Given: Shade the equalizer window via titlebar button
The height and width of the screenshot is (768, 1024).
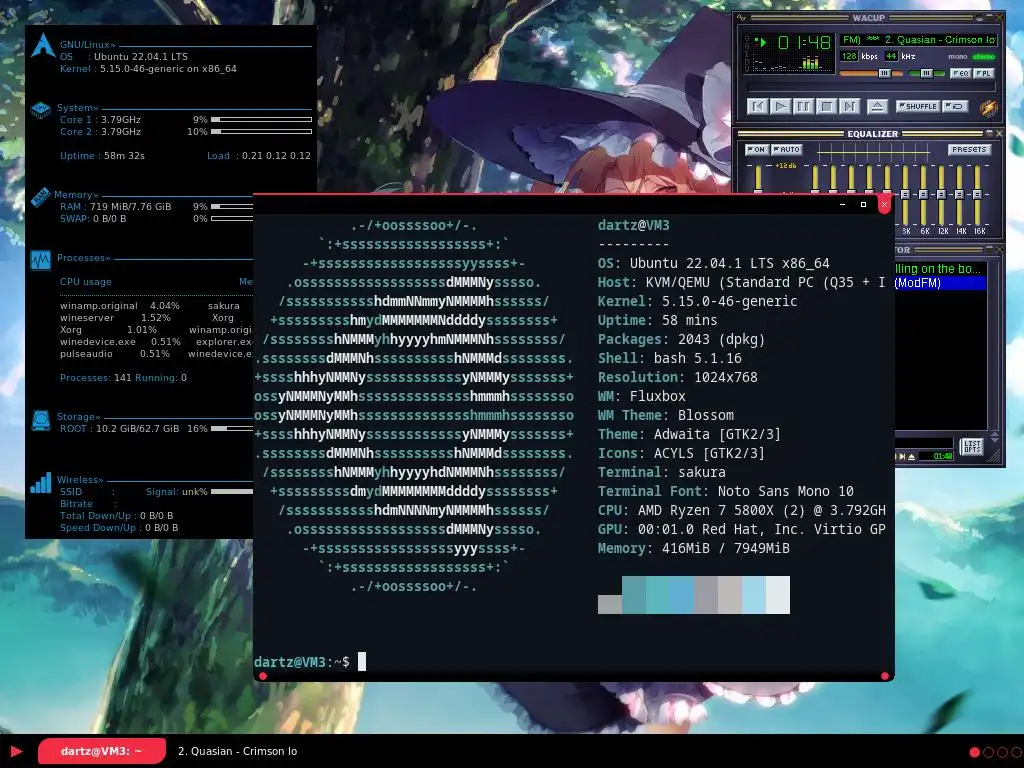Looking at the screenshot, I should [989, 133].
